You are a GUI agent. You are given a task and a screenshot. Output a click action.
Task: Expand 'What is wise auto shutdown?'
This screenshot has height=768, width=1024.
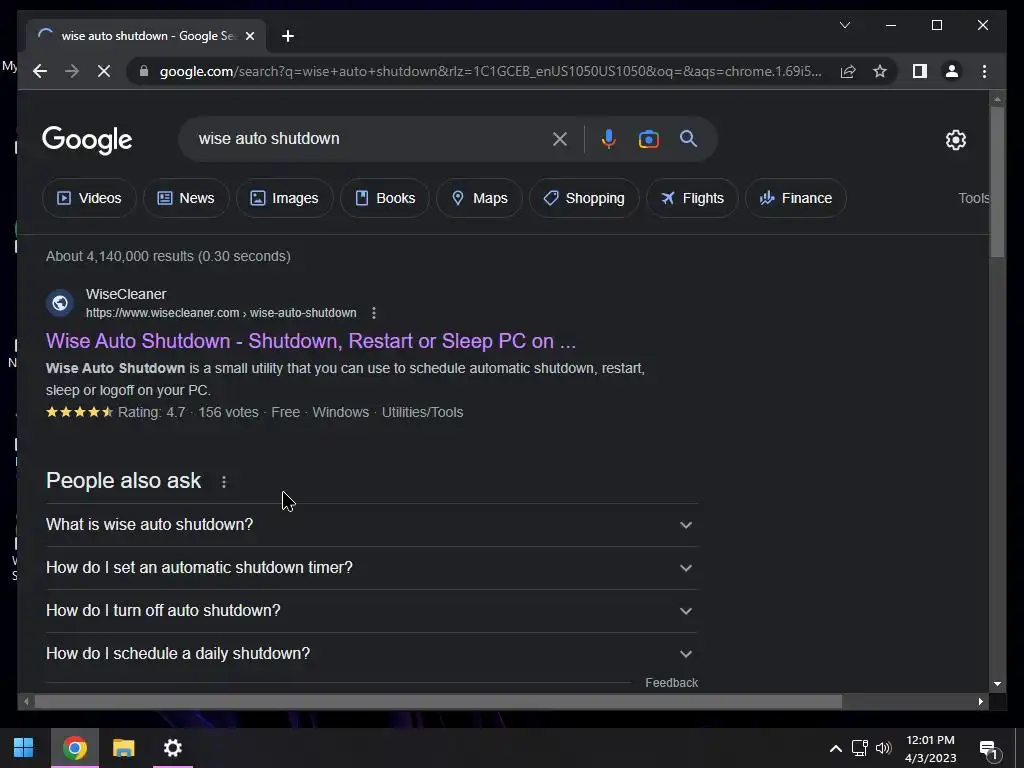point(372,524)
